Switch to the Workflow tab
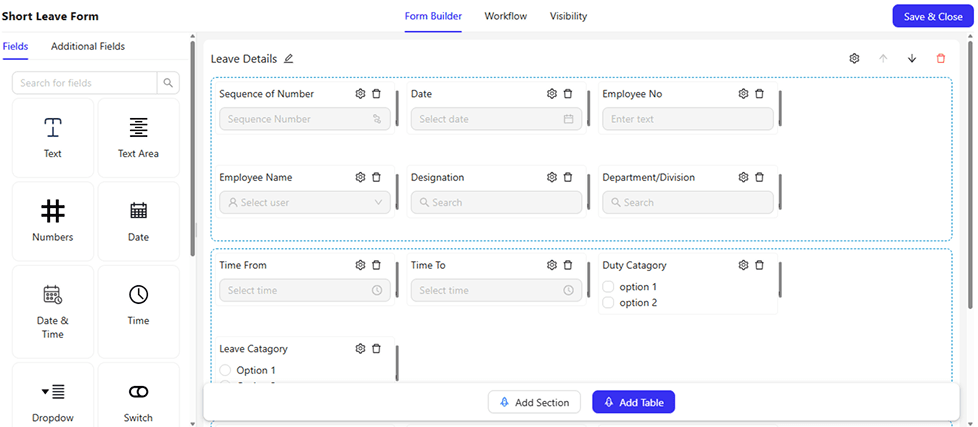 point(505,17)
